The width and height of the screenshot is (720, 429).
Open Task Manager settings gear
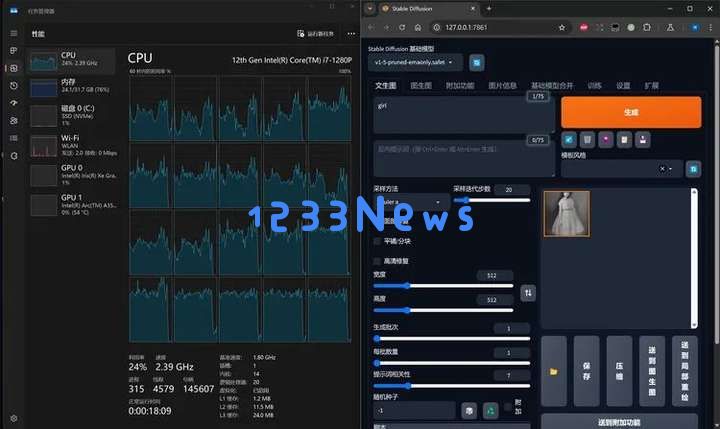coord(14,418)
